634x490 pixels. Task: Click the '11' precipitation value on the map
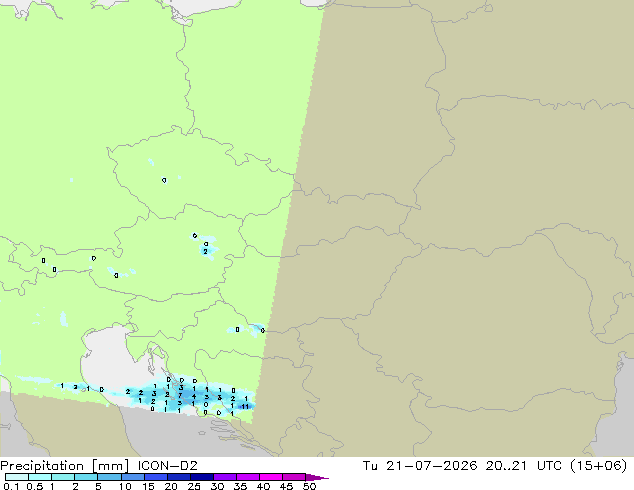point(245,406)
